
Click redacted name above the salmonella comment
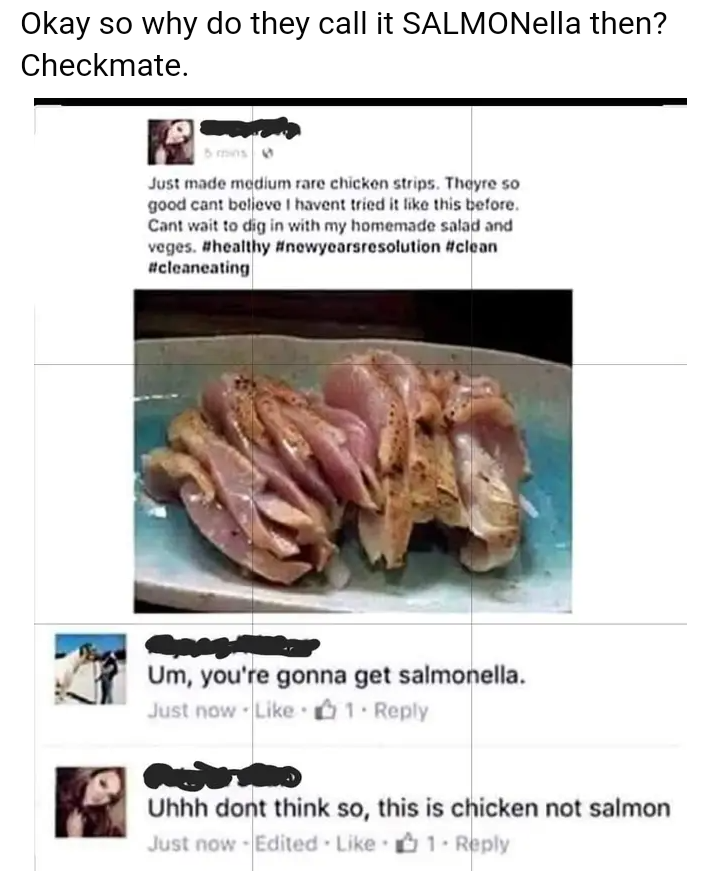(232, 644)
